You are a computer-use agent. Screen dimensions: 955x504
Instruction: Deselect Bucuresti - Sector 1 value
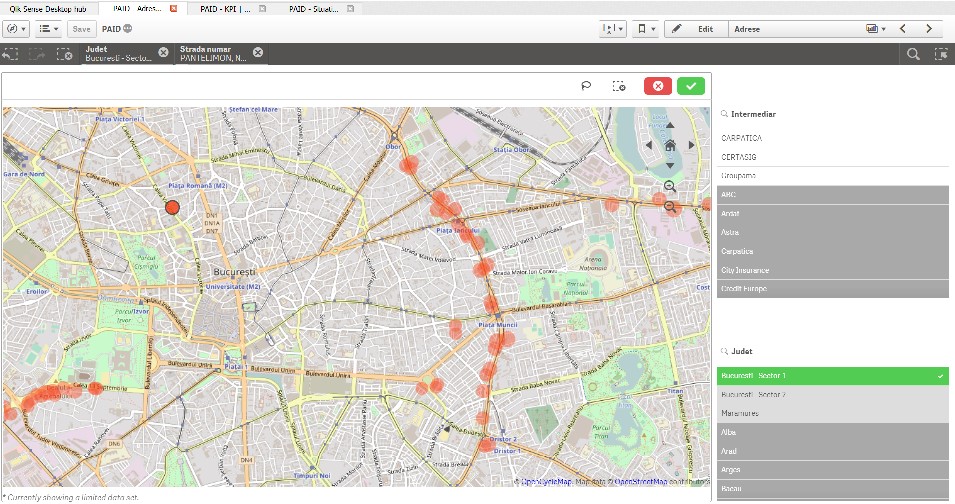(x=833, y=376)
